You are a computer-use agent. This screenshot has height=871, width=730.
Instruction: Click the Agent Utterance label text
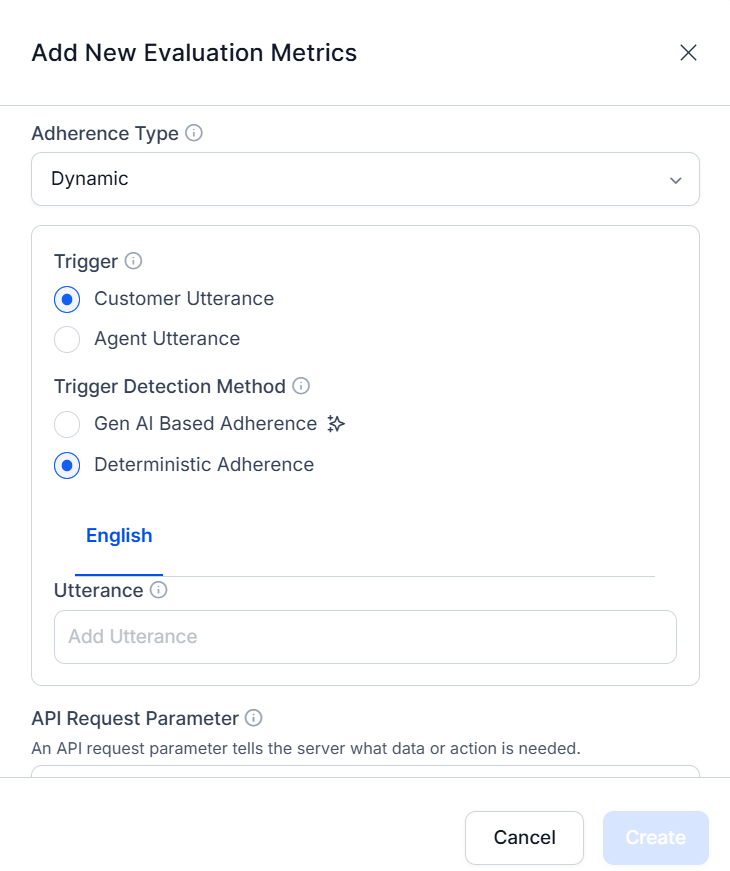click(x=167, y=339)
